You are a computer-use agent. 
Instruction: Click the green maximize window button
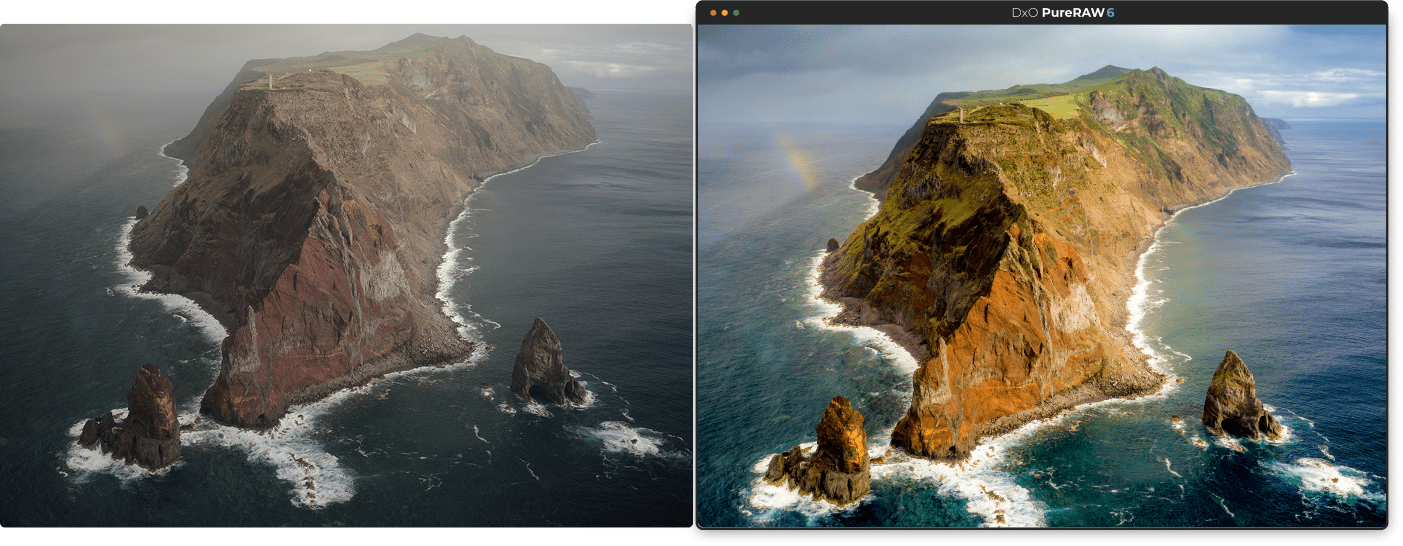737,13
